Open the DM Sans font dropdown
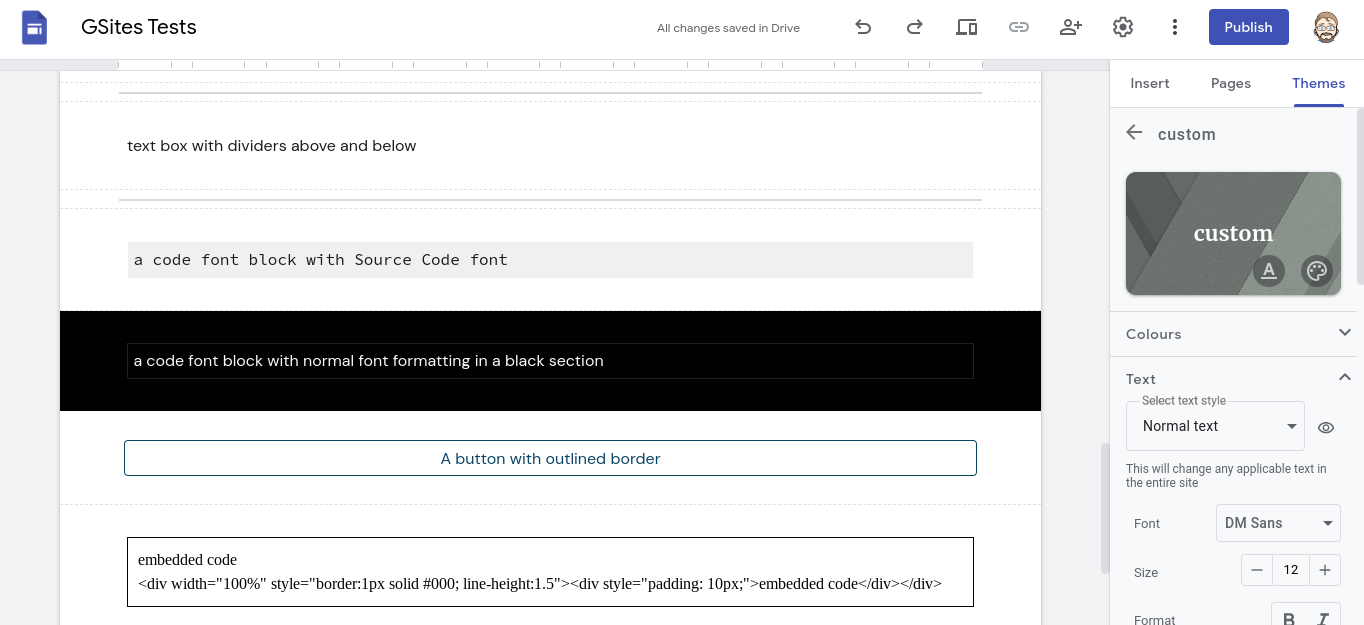 pos(1277,523)
